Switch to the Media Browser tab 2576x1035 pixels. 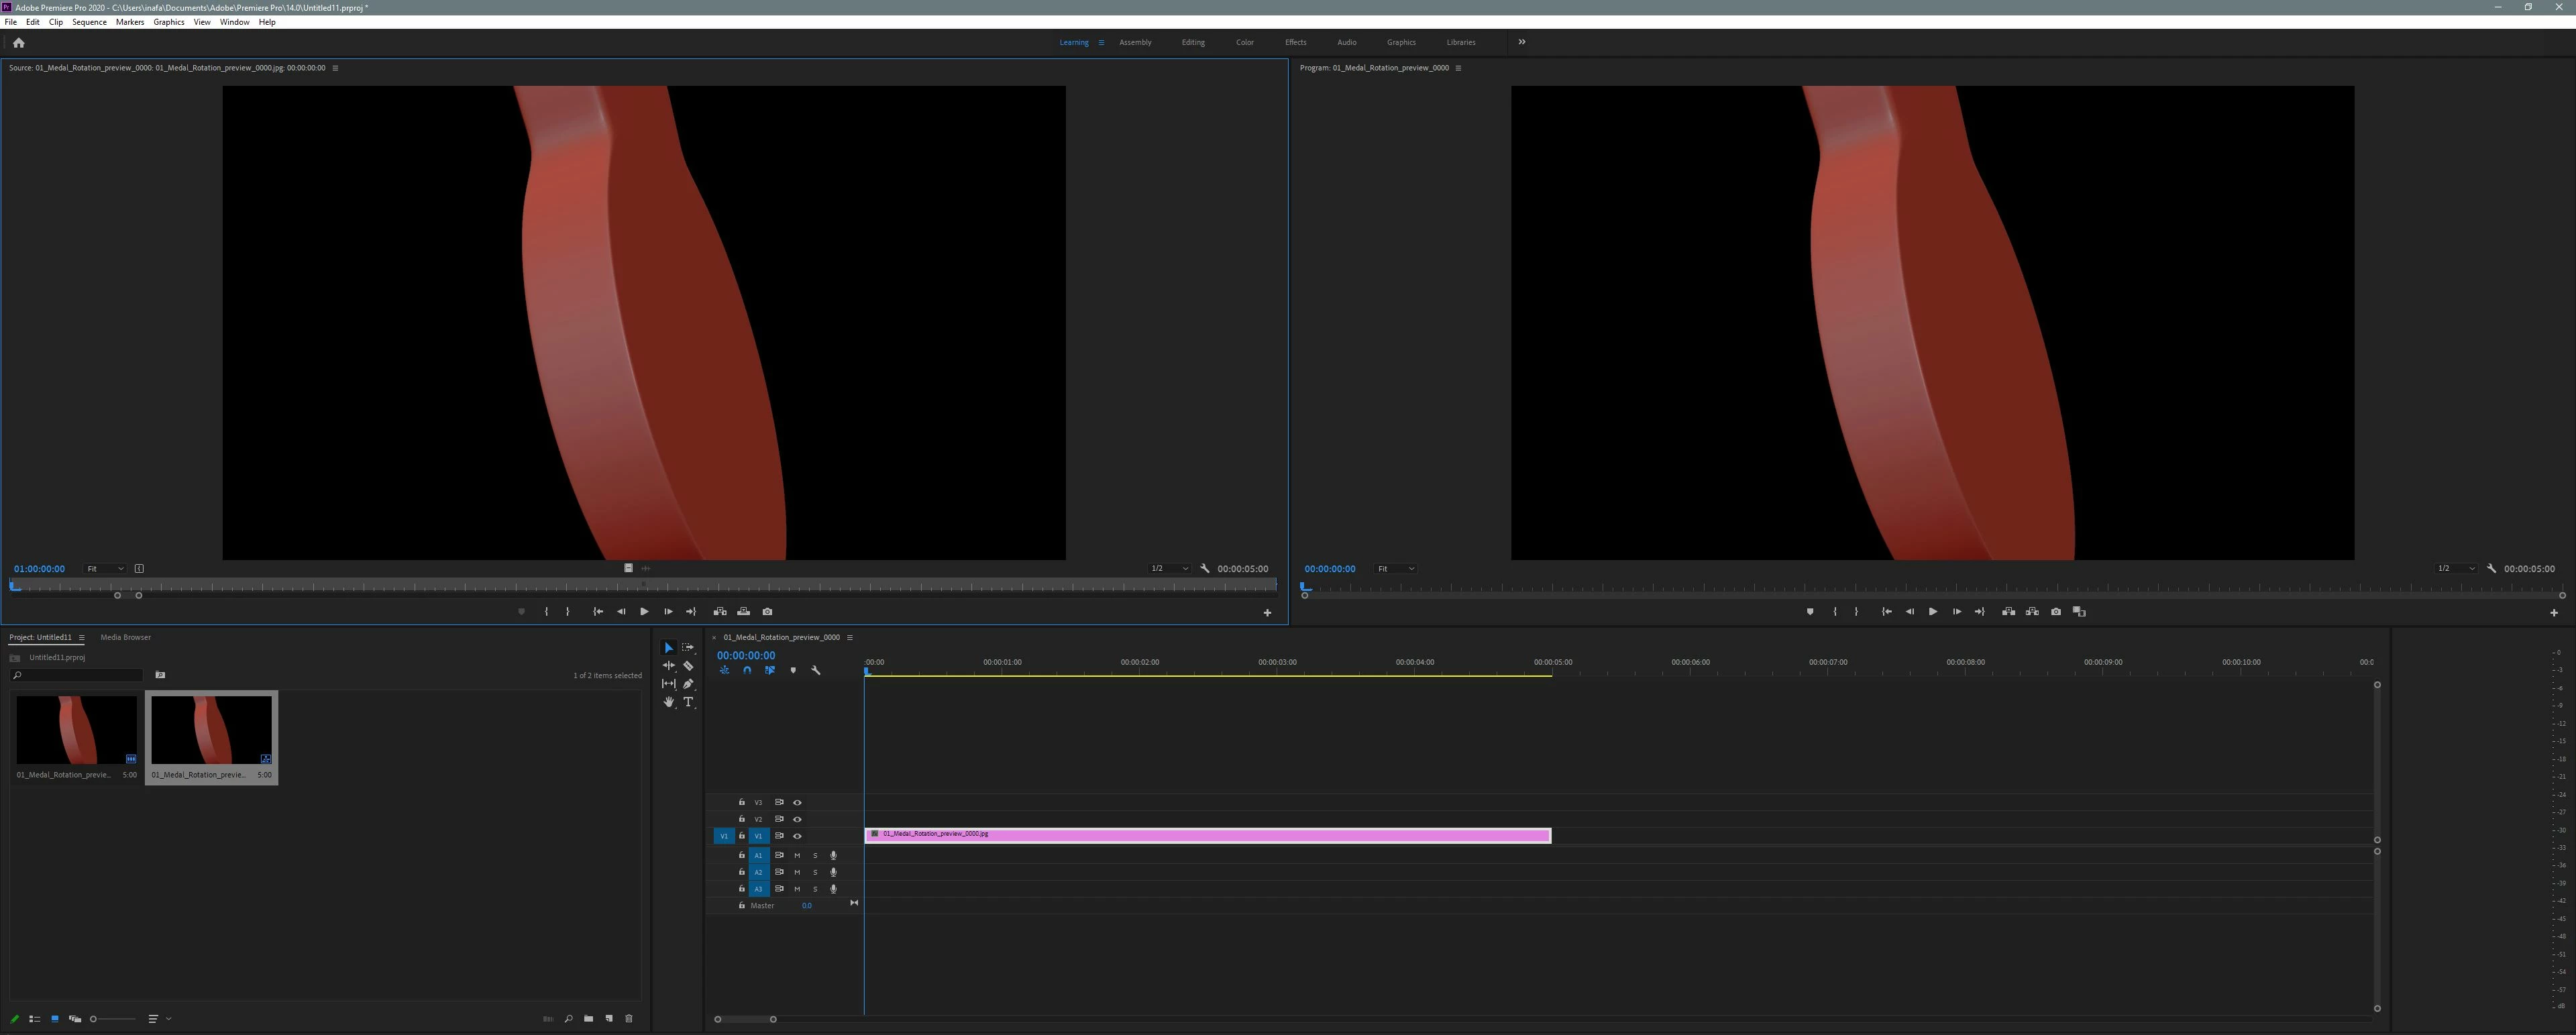125,637
